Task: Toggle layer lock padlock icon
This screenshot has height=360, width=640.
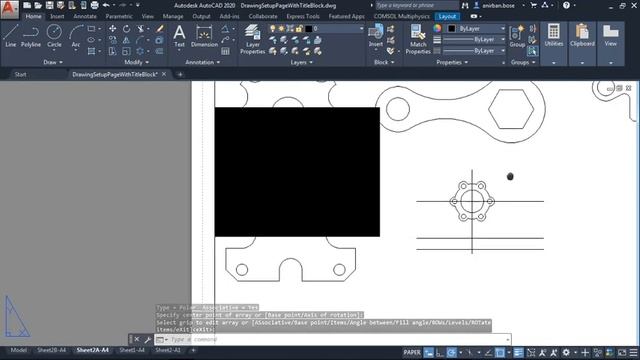Action: (x=299, y=29)
